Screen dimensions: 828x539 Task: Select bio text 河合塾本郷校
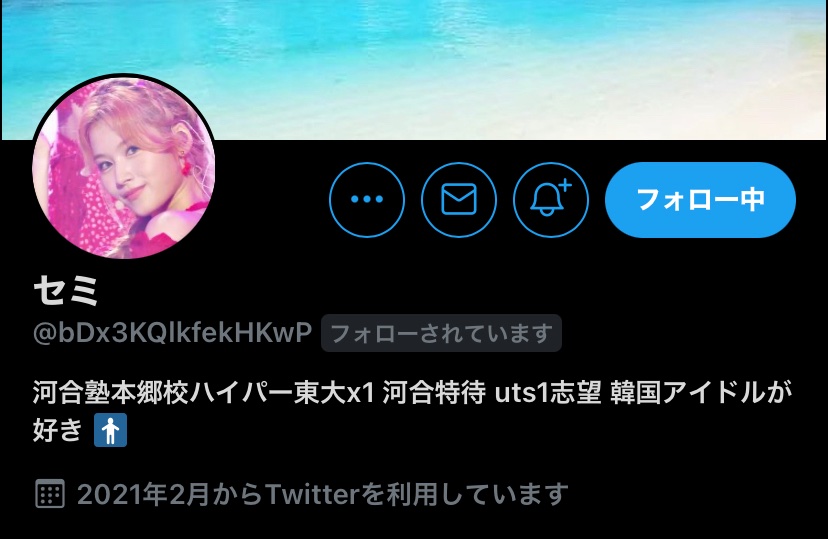(110, 392)
